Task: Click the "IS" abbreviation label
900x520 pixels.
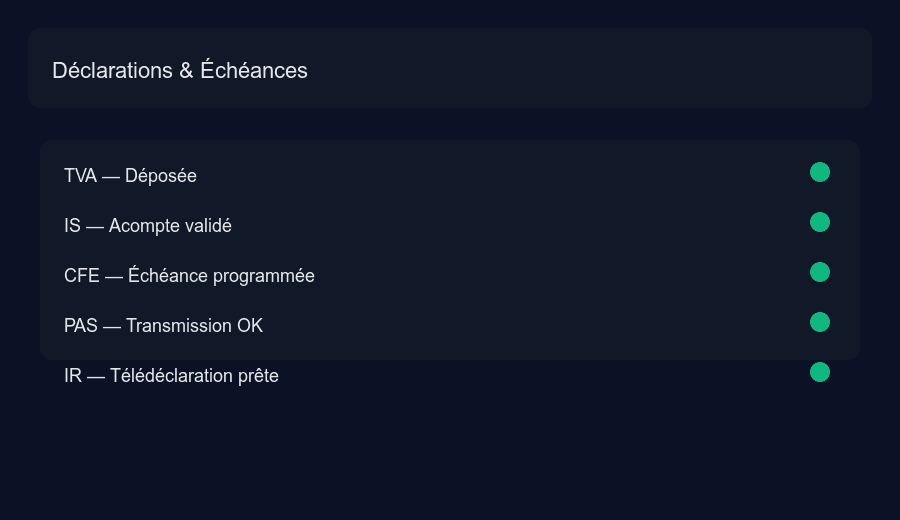Action: coord(72,226)
